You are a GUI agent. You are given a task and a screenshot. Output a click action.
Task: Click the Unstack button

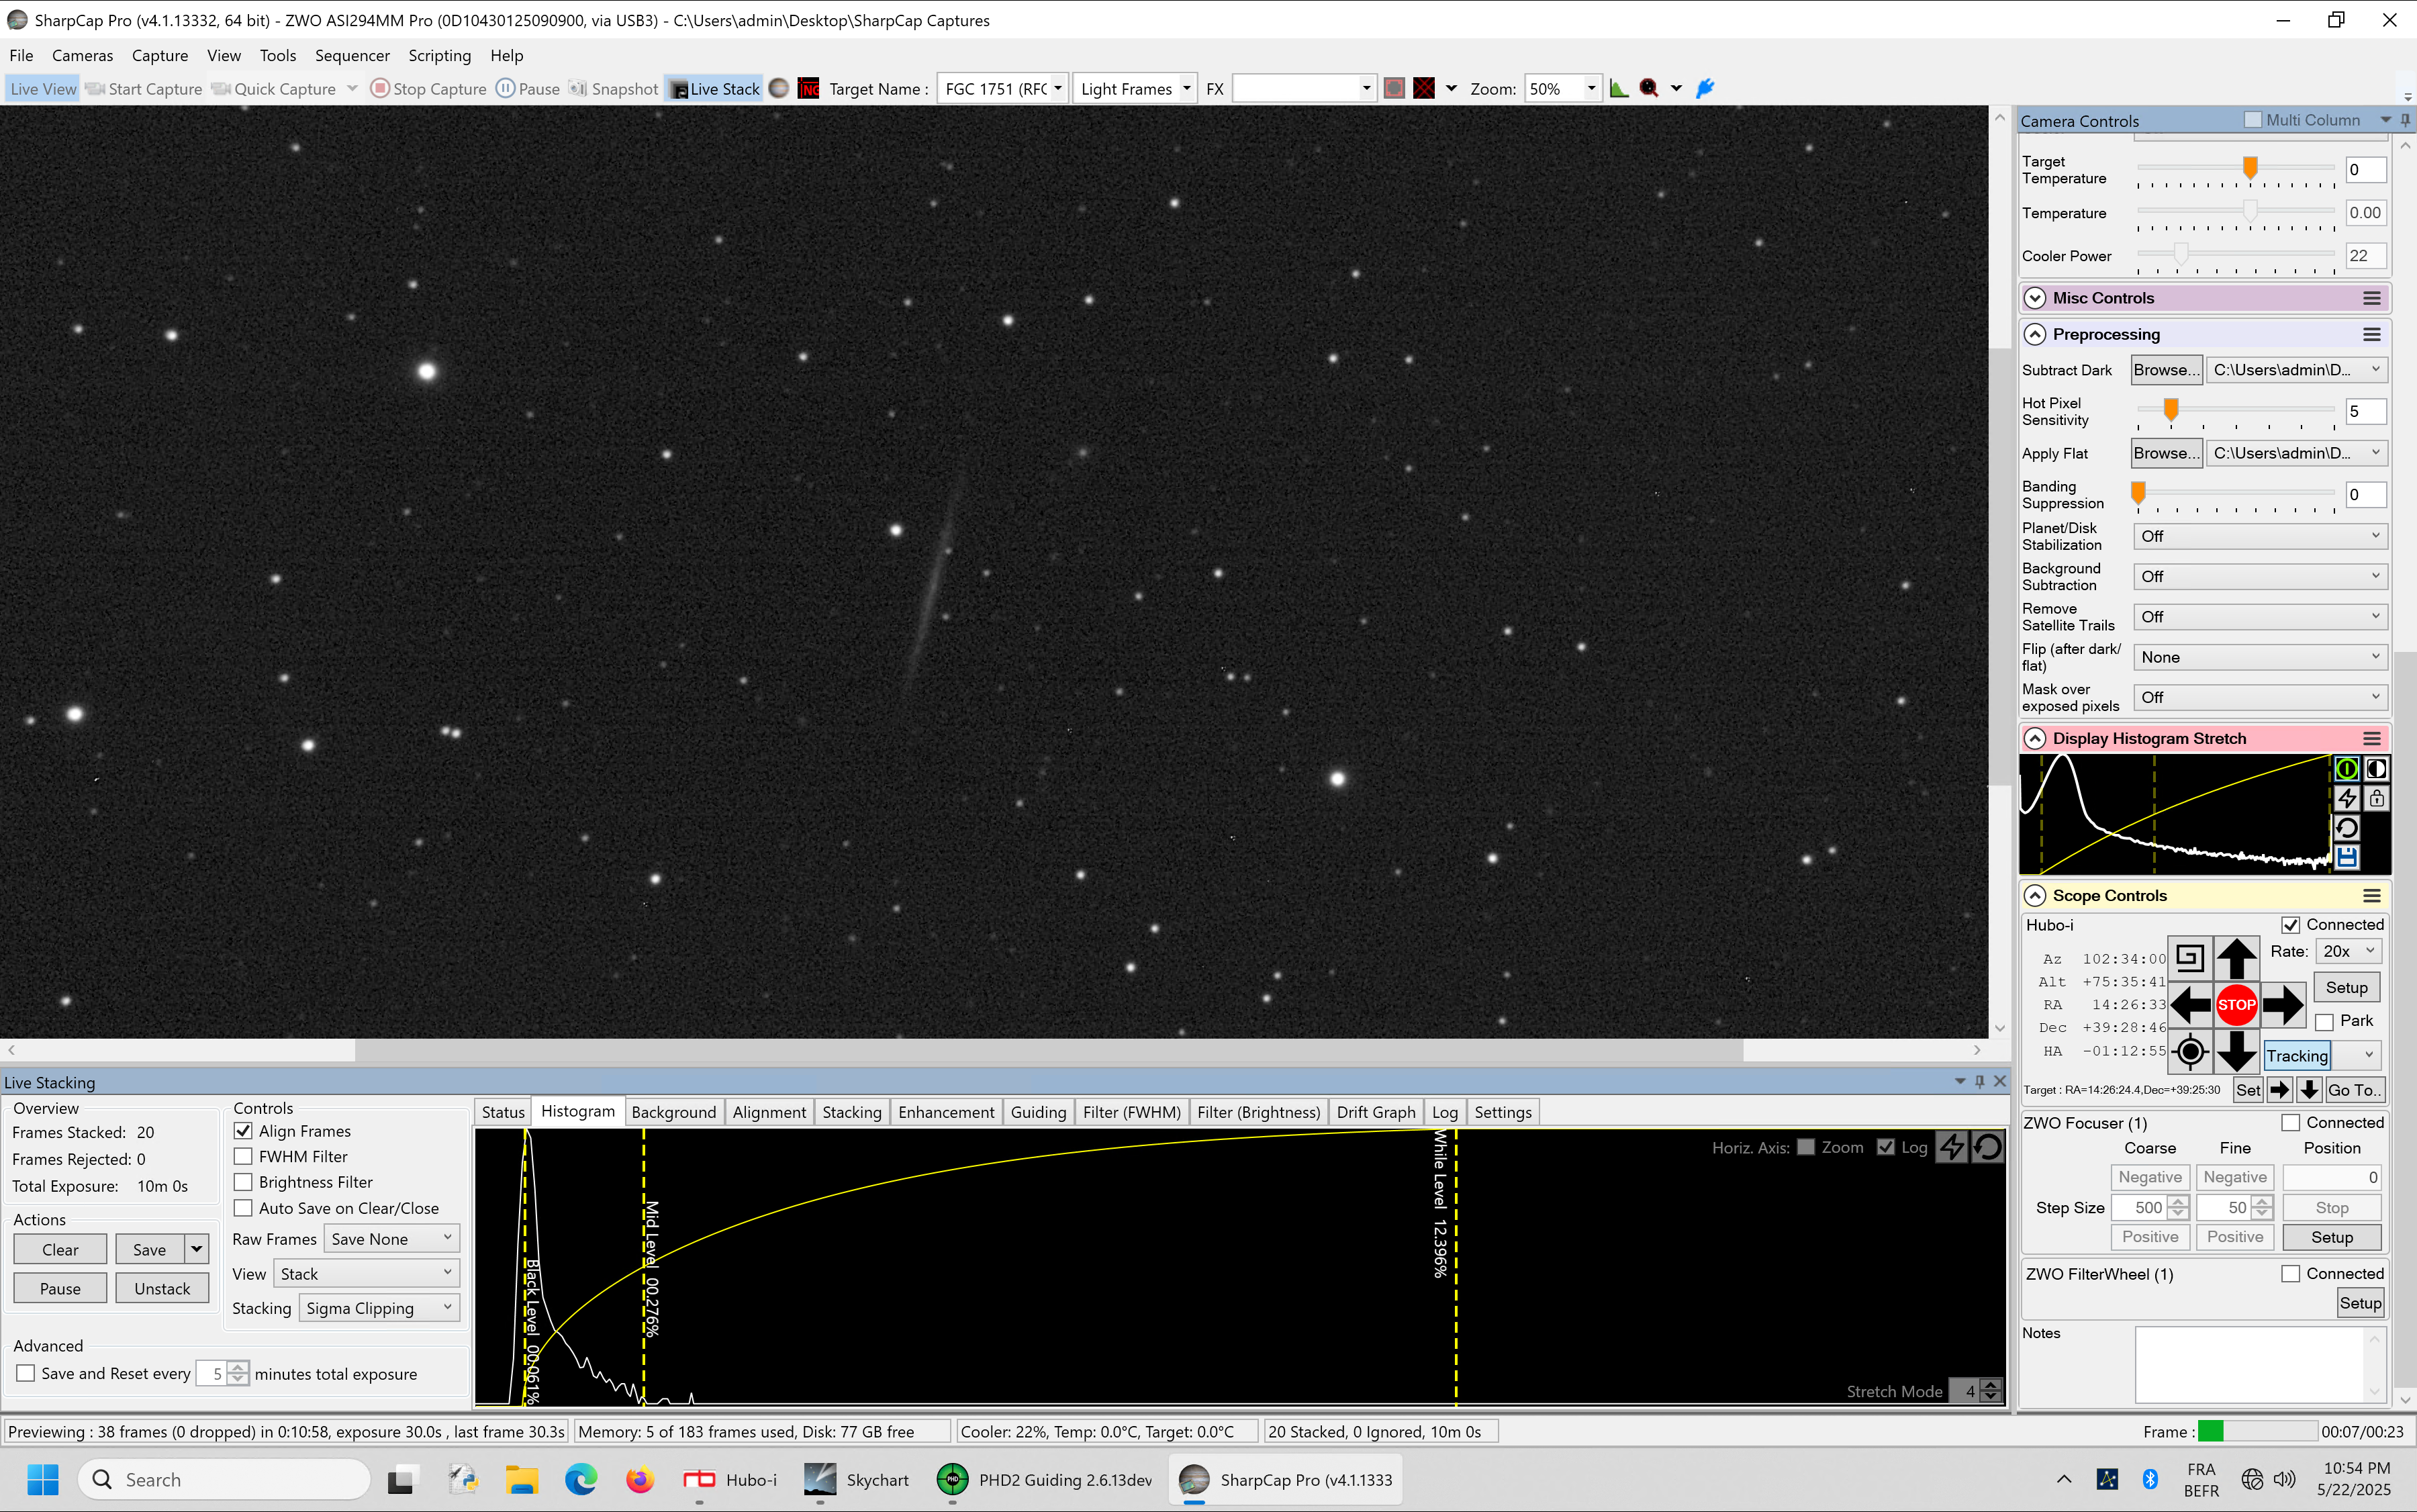click(162, 1288)
